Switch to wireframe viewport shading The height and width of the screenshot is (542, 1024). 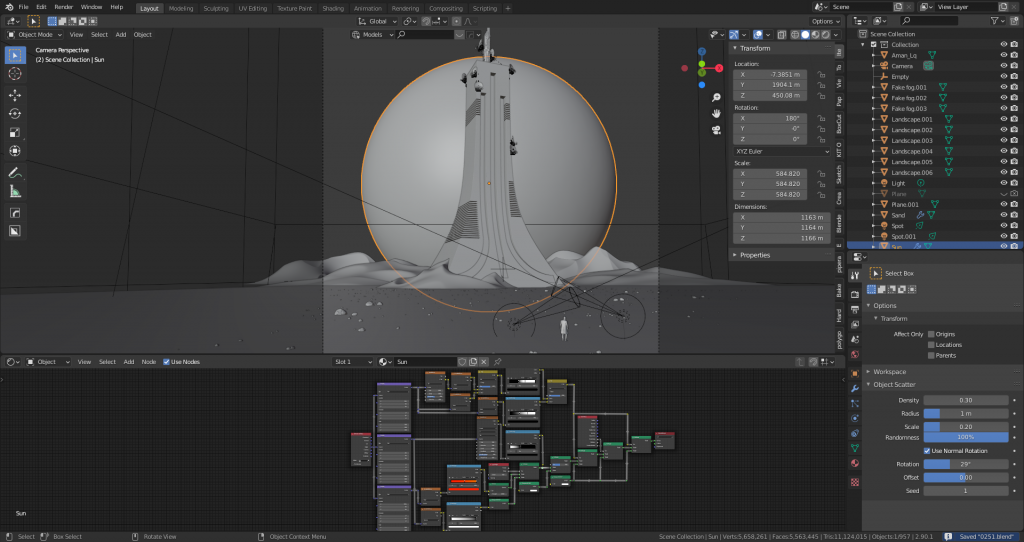[x=795, y=35]
